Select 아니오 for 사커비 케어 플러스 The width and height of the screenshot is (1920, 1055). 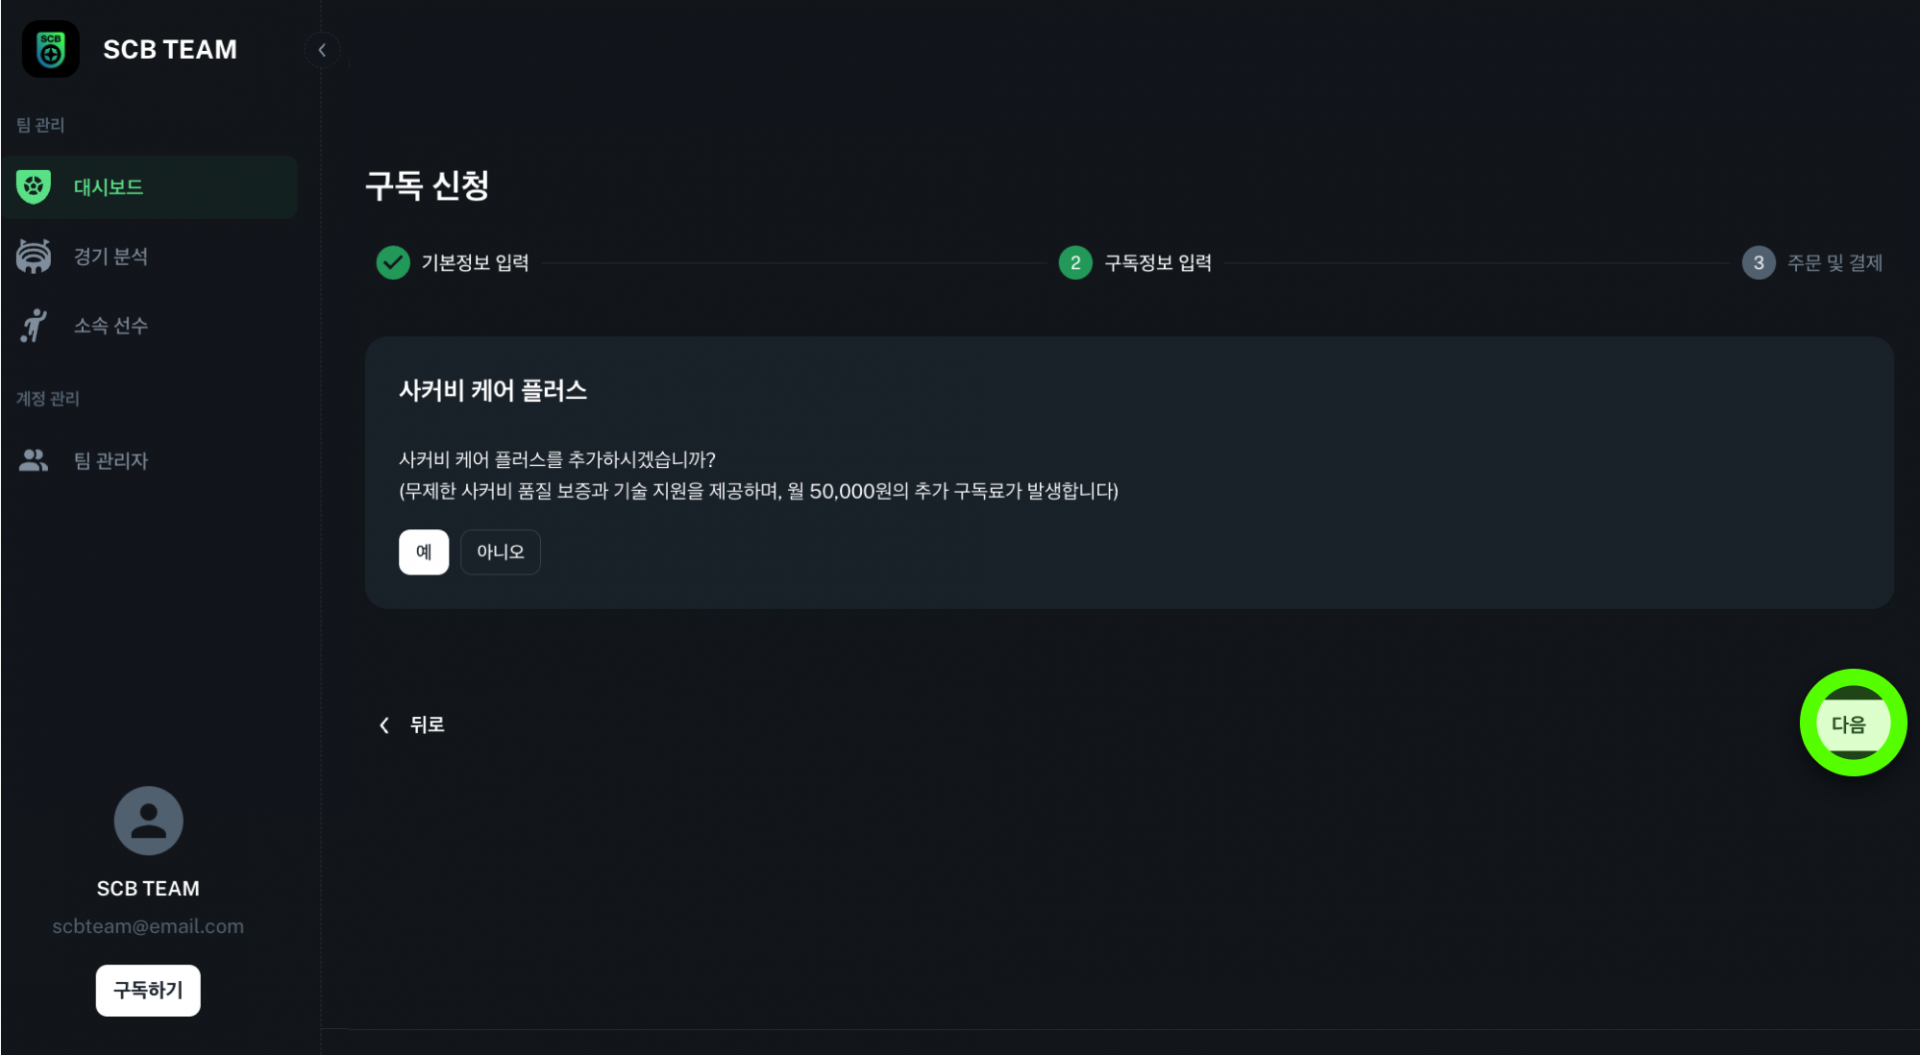[500, 552]
